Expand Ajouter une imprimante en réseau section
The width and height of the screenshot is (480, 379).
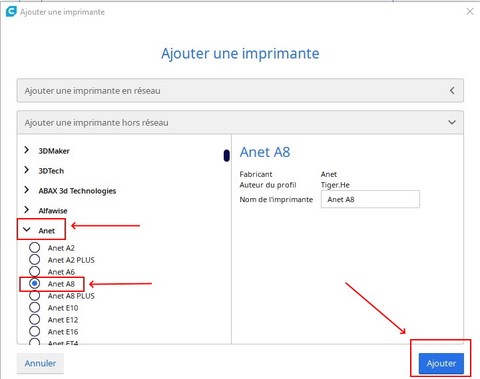(x=240, y=91)
